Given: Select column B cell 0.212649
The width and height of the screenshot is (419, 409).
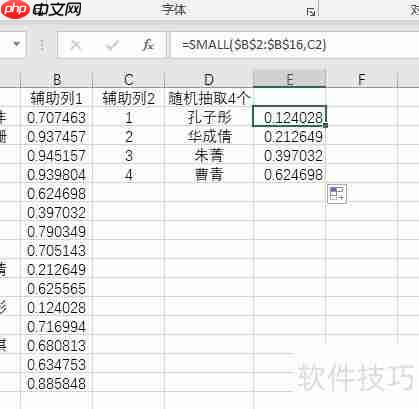Looking at the screenshot, I should click(x=57, y=269).
